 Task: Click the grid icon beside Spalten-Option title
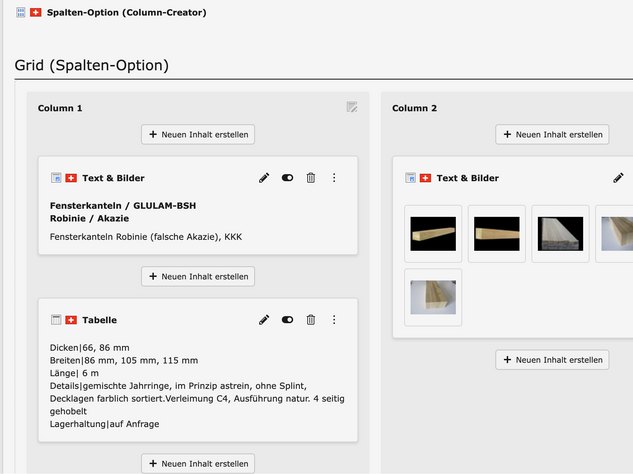(21, 13)
